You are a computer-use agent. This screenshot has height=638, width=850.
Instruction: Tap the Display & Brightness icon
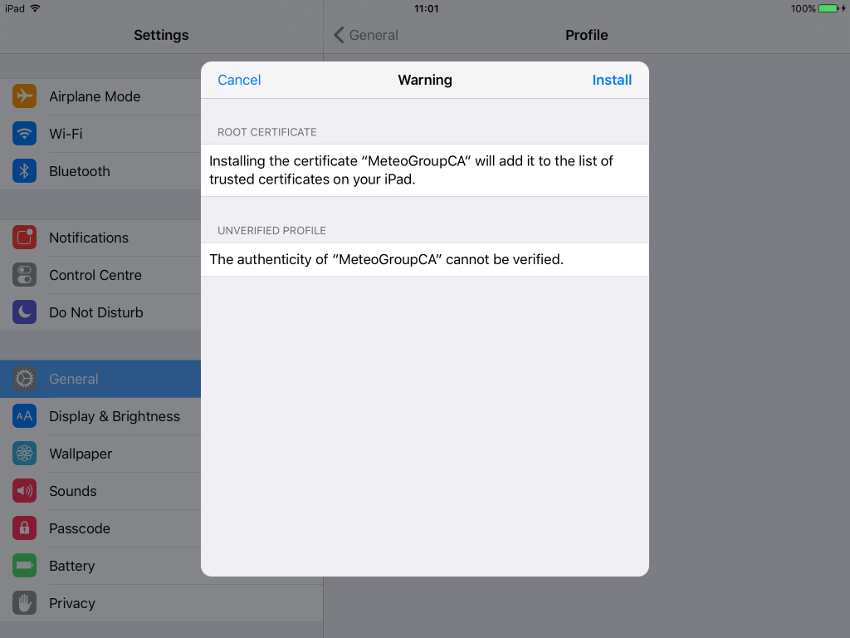coord(25,416)
